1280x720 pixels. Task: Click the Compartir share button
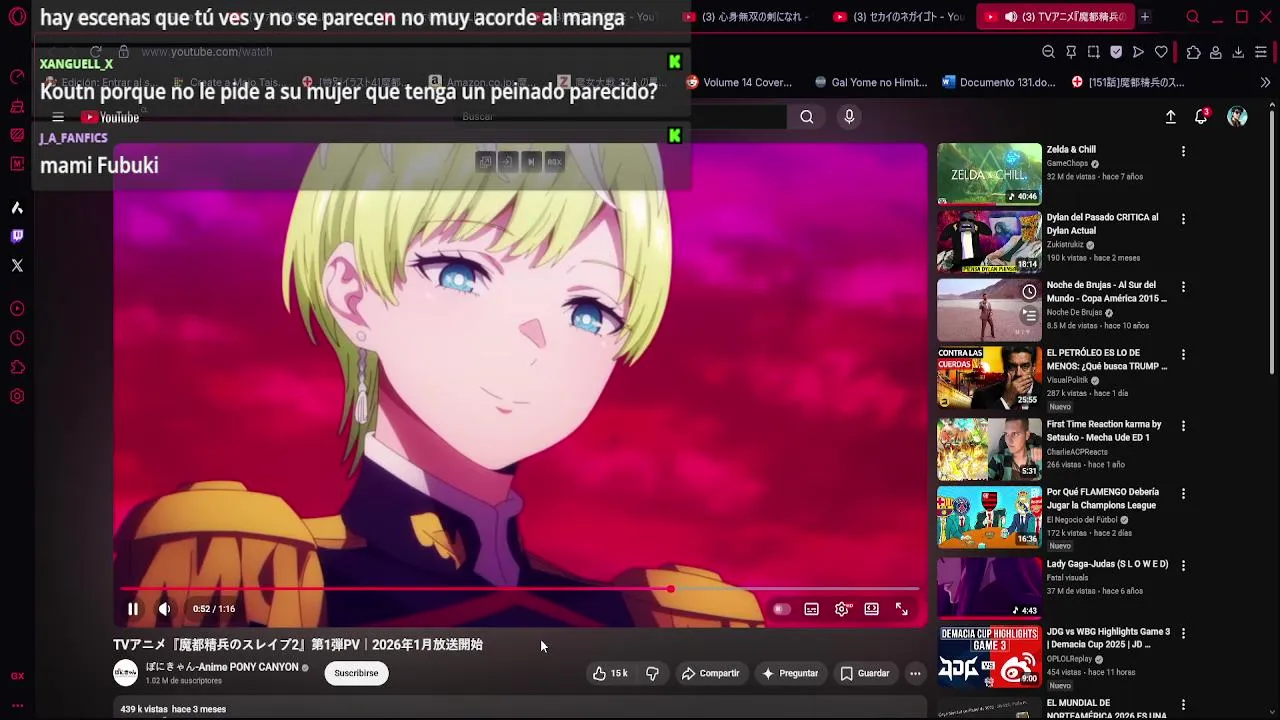[711, 673]
